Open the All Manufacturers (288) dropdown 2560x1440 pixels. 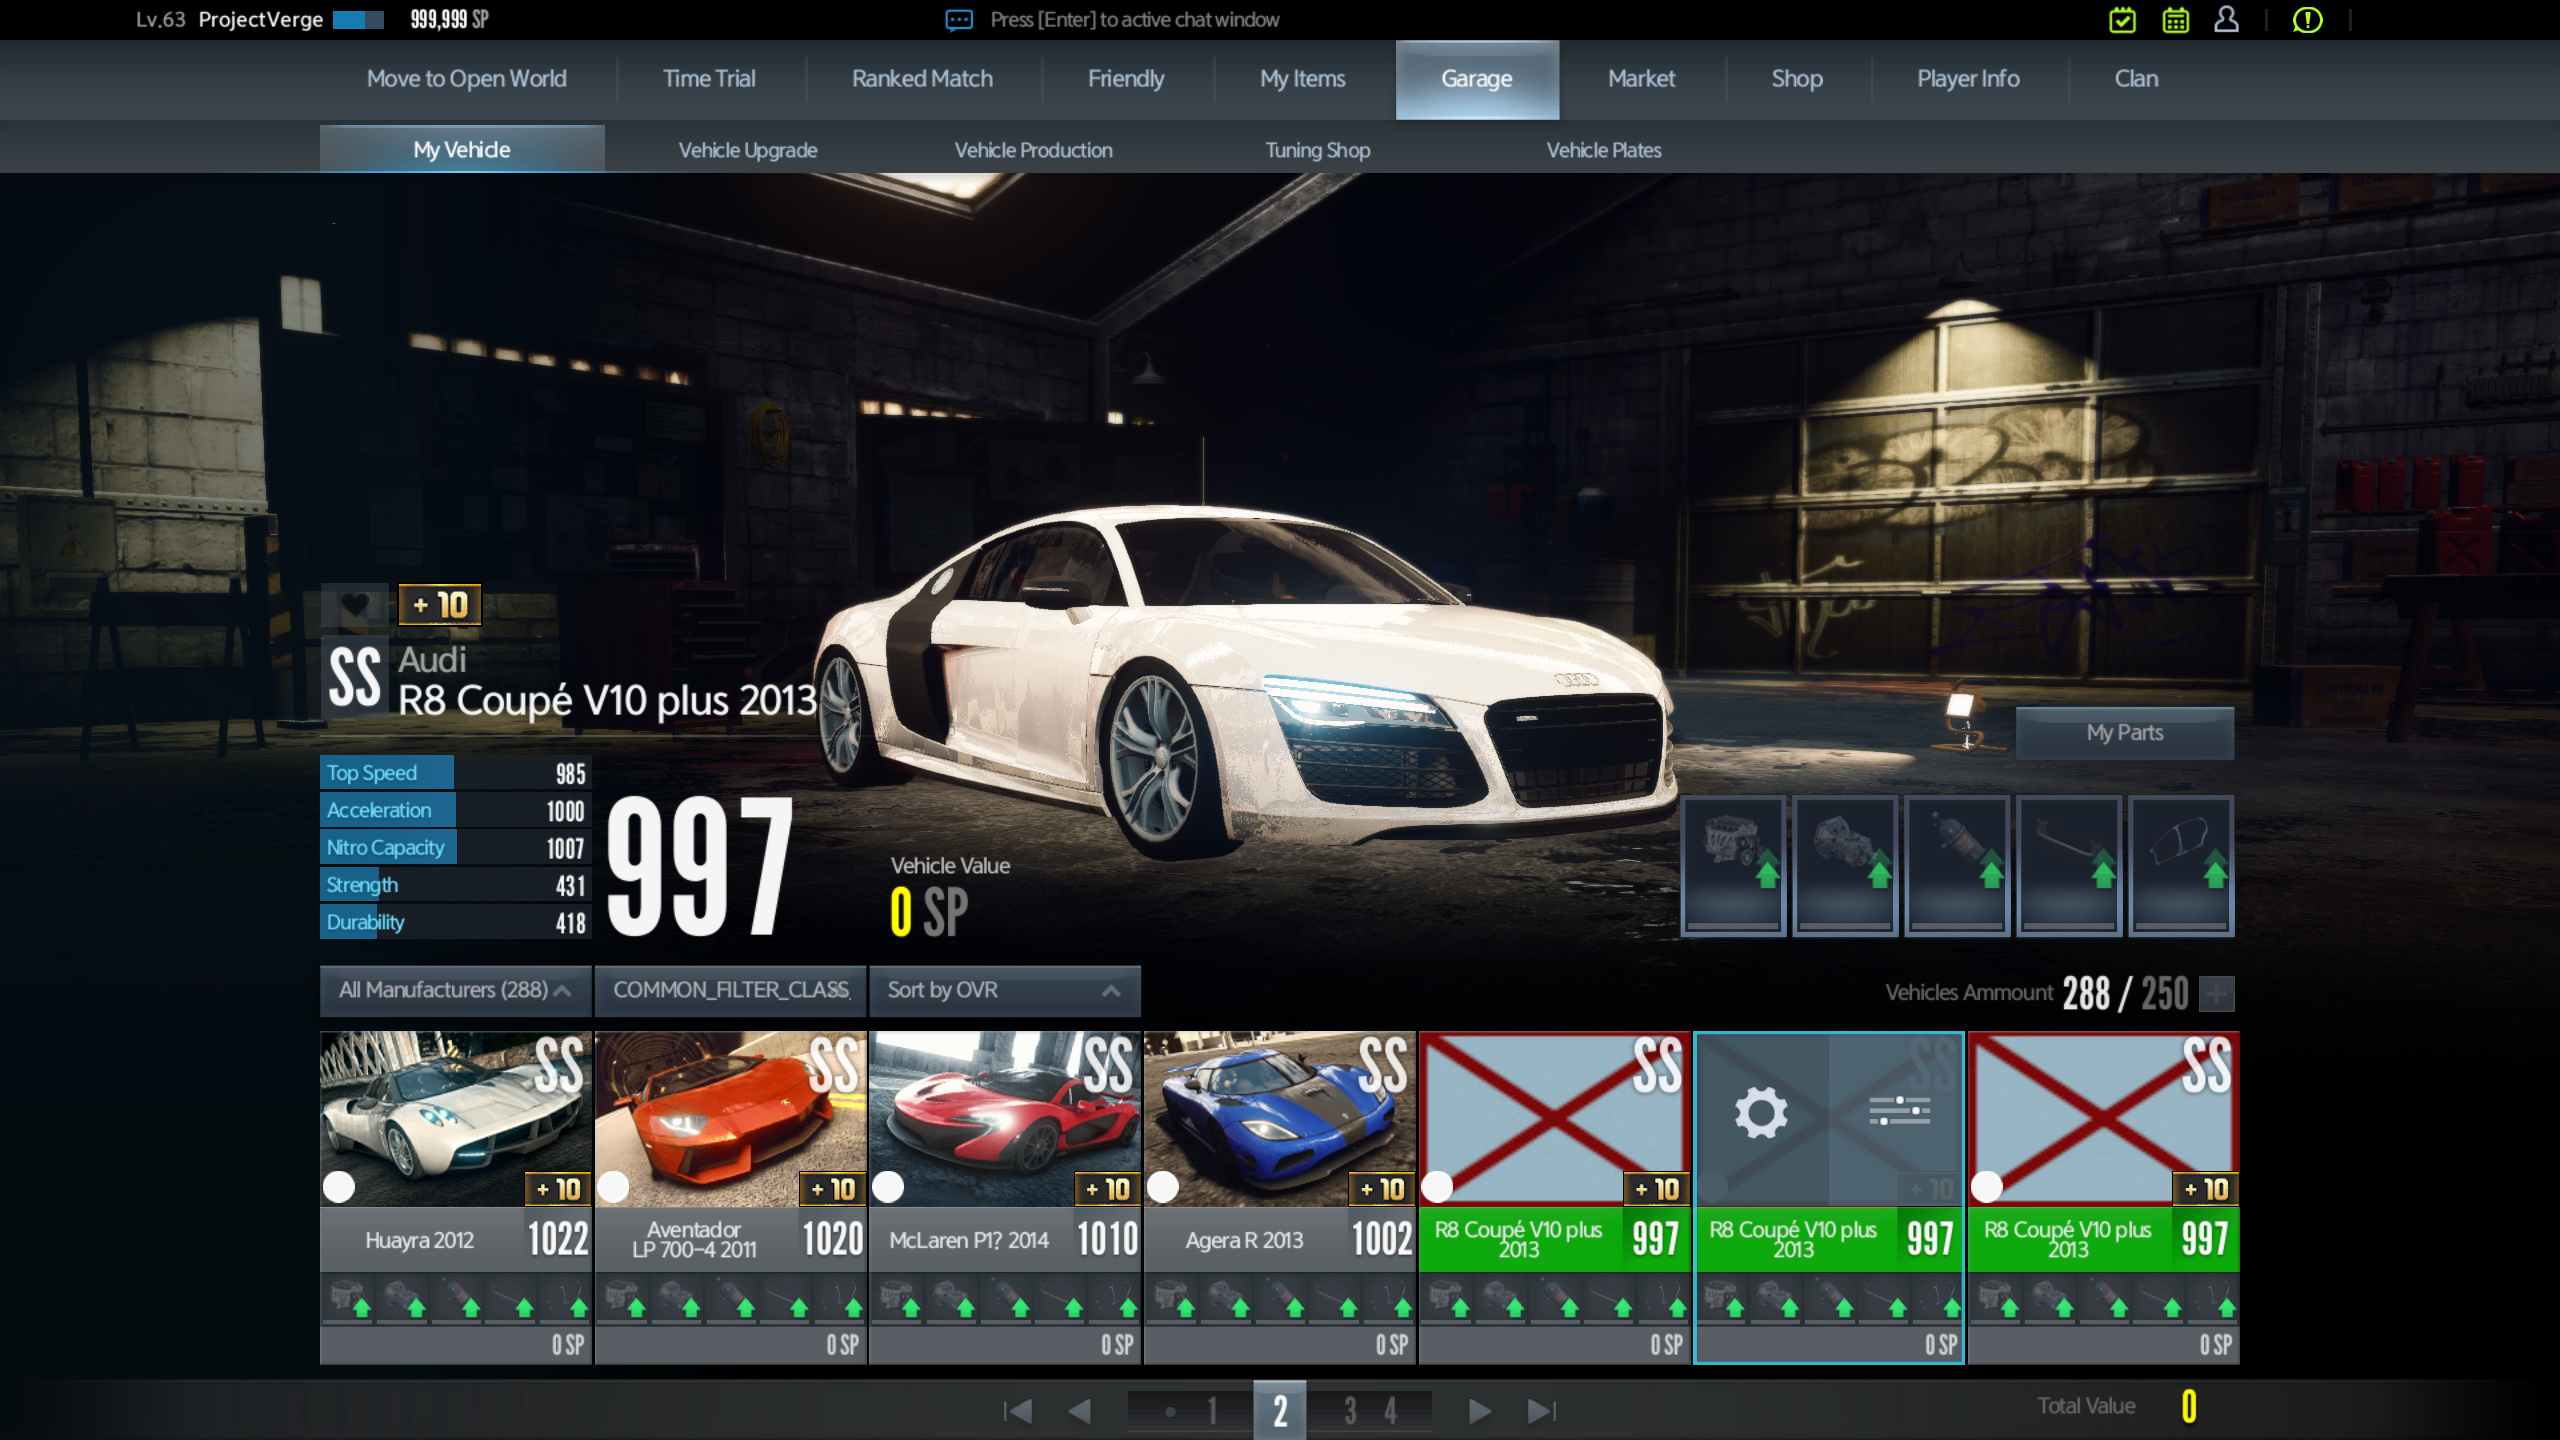[455, 990]
